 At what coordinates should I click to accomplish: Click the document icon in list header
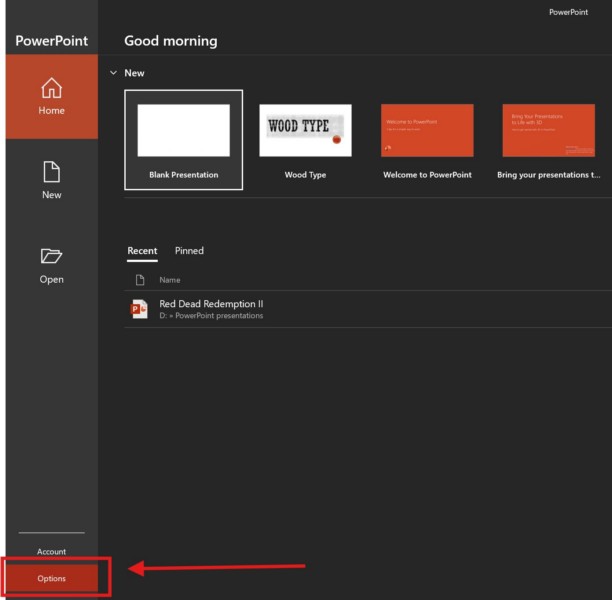[x=139, y=280]
